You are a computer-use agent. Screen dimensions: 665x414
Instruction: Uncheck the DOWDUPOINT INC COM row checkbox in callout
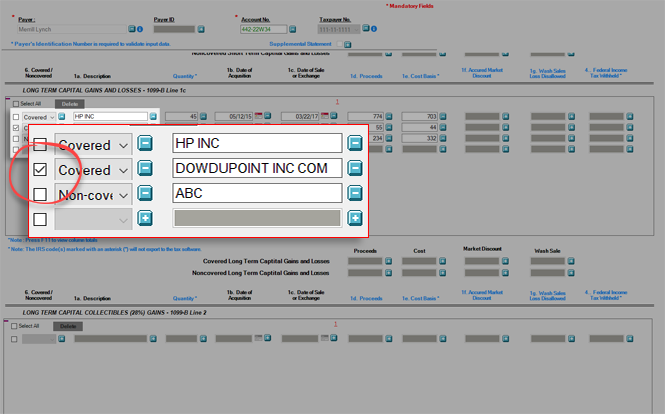tap(40, 170)
